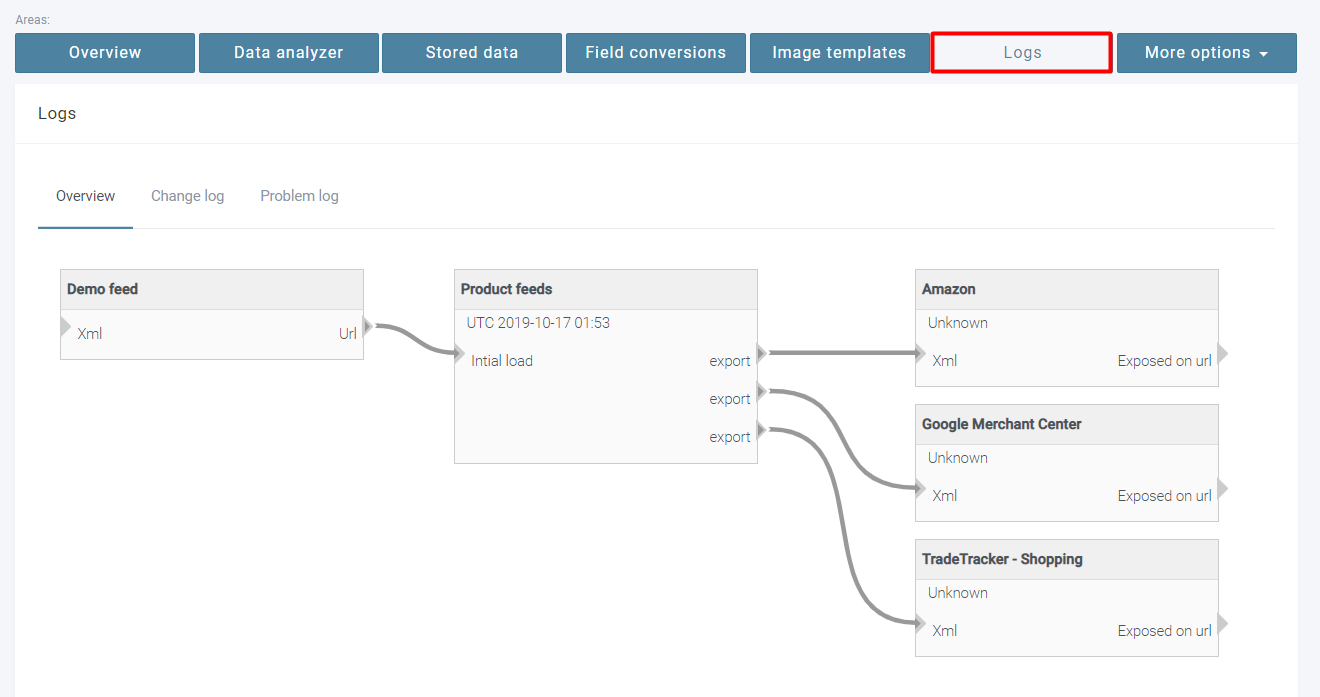1320x697 pixels.
Task: Click the Amazon Xml input arrow
Action: coord(921,353)
